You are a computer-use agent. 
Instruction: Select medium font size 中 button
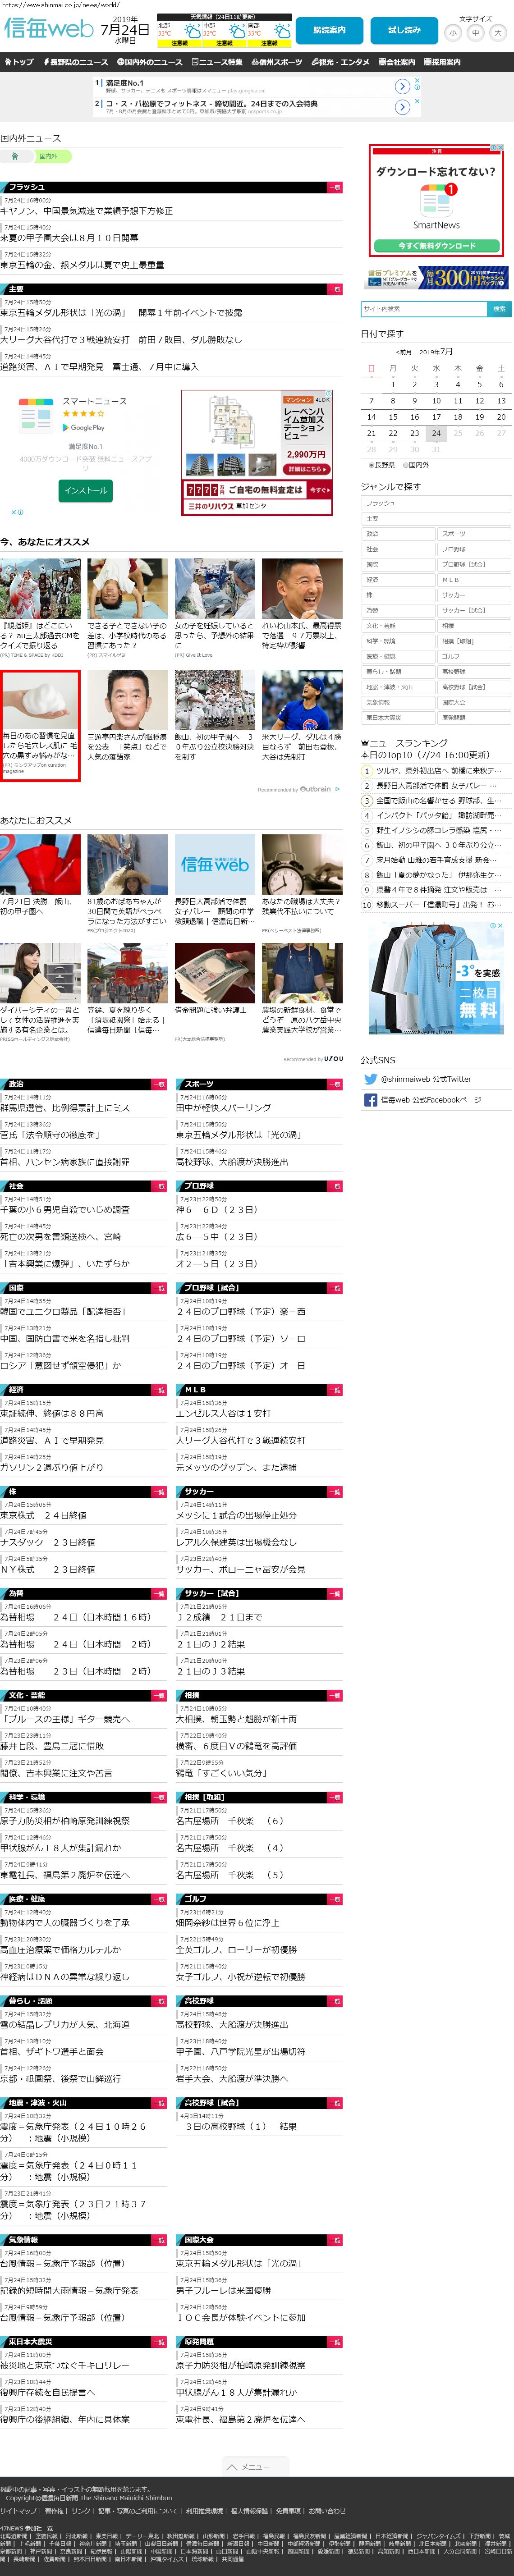(475, 33)
